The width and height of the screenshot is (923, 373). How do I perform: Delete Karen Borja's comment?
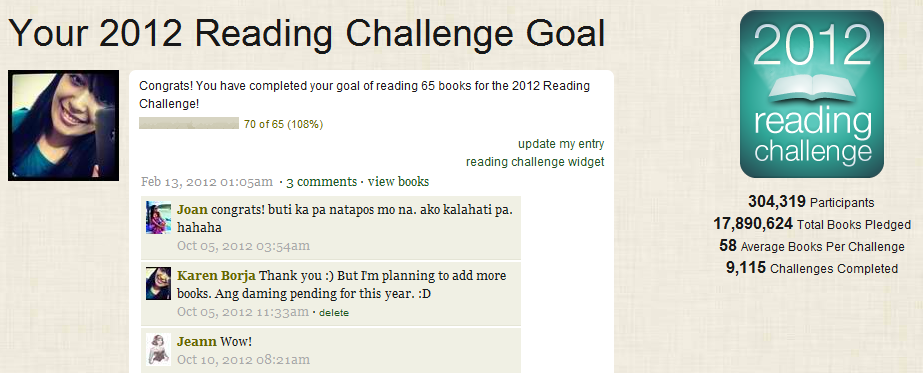(334, 313)
